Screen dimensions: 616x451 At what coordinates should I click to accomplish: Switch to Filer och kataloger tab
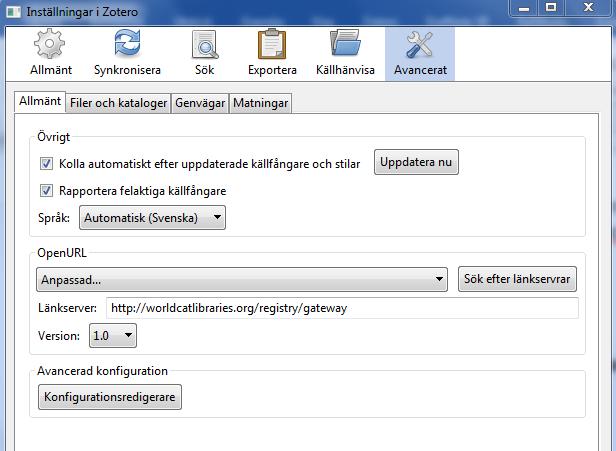tap(118, 103)
